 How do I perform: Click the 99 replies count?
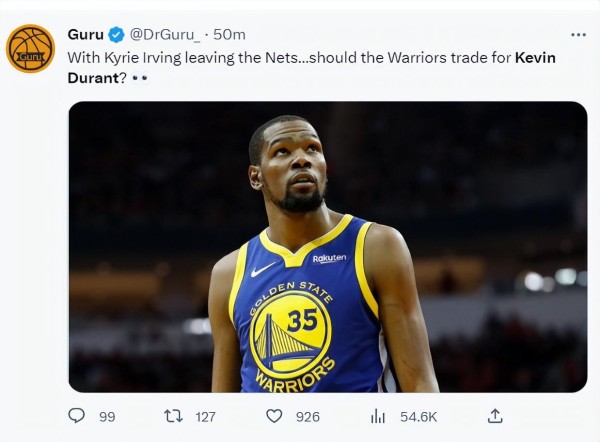click(x=107, y=417)
